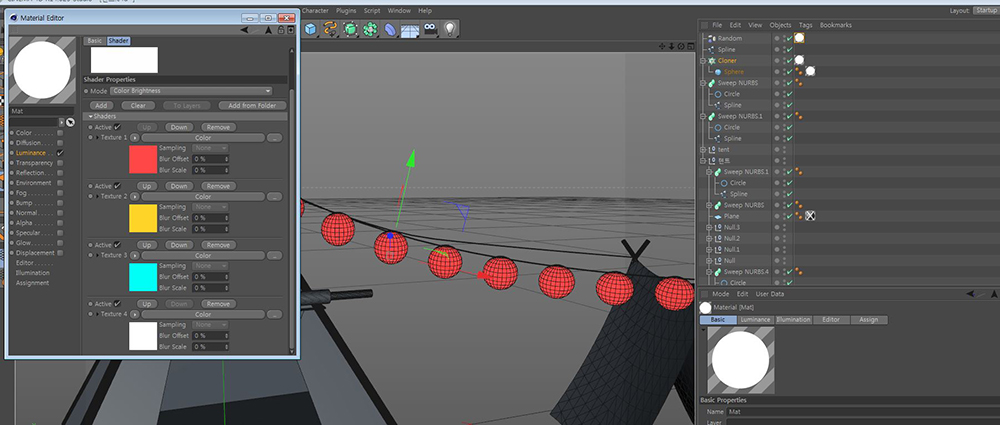The image size is (1000, 425).
Task: Toggle the Material Editor lock icon
Action: pyautogui.click(x=281, y=30)
